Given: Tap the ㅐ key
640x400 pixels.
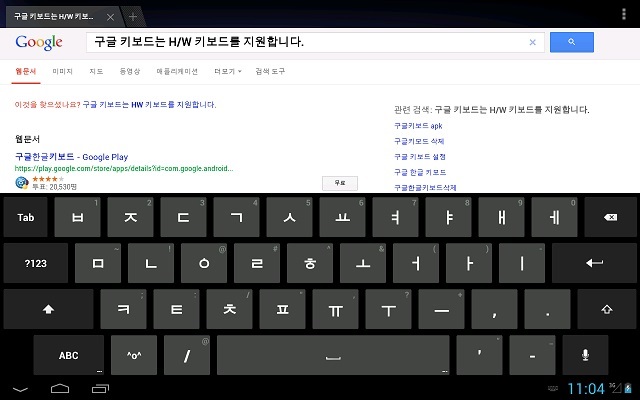Looking at the screenshot, I should tap(501, 217).
